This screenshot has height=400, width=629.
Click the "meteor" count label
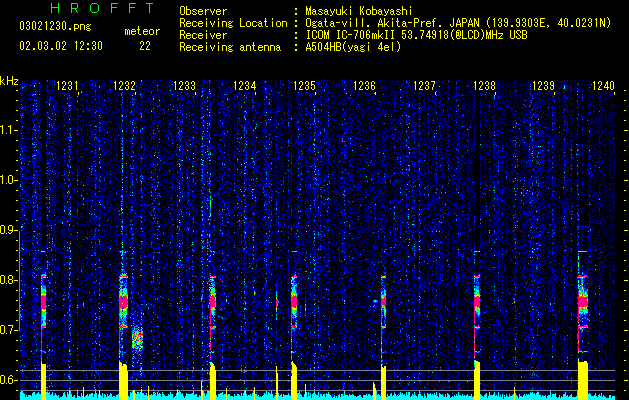click(x=142, y=31)
